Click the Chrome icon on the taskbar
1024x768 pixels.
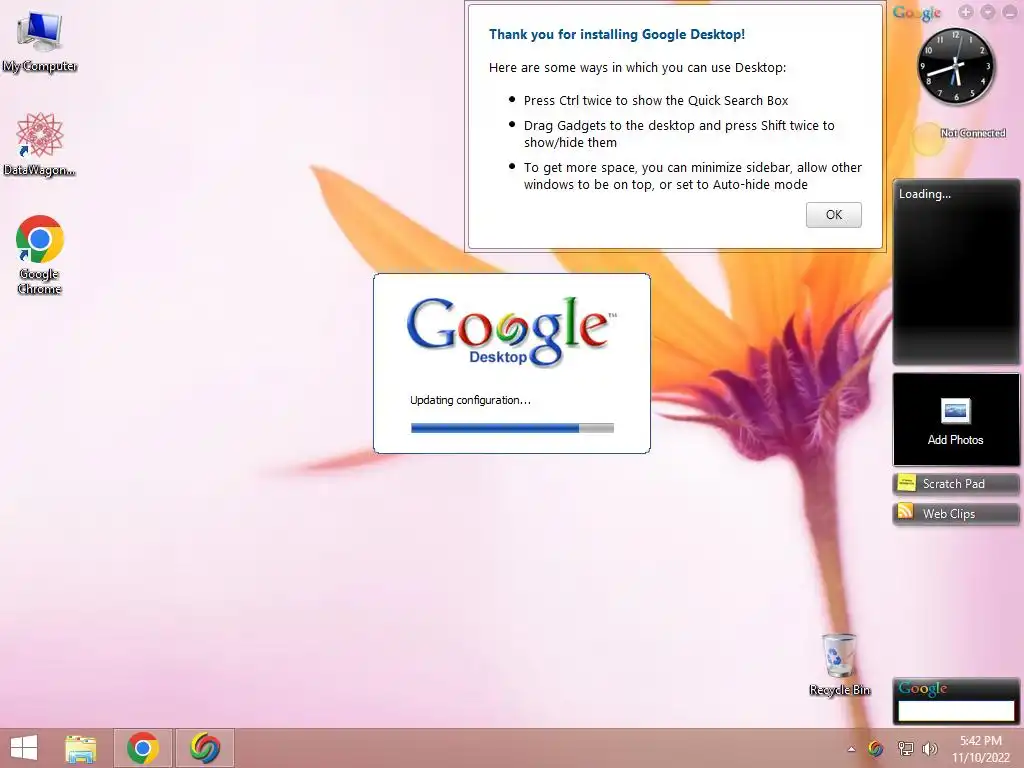click(x=143, y=748)
